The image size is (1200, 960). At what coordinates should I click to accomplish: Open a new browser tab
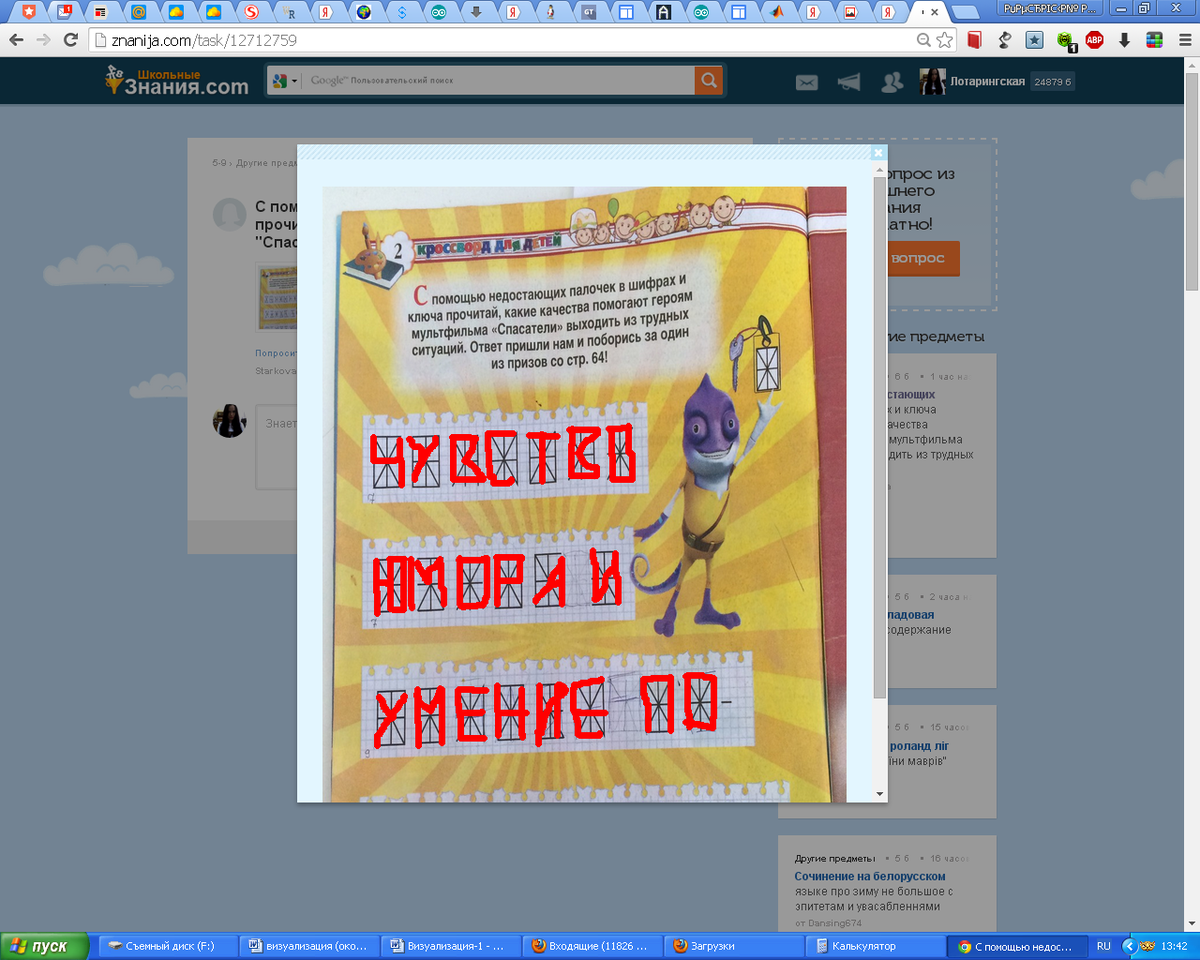(964, 13)
